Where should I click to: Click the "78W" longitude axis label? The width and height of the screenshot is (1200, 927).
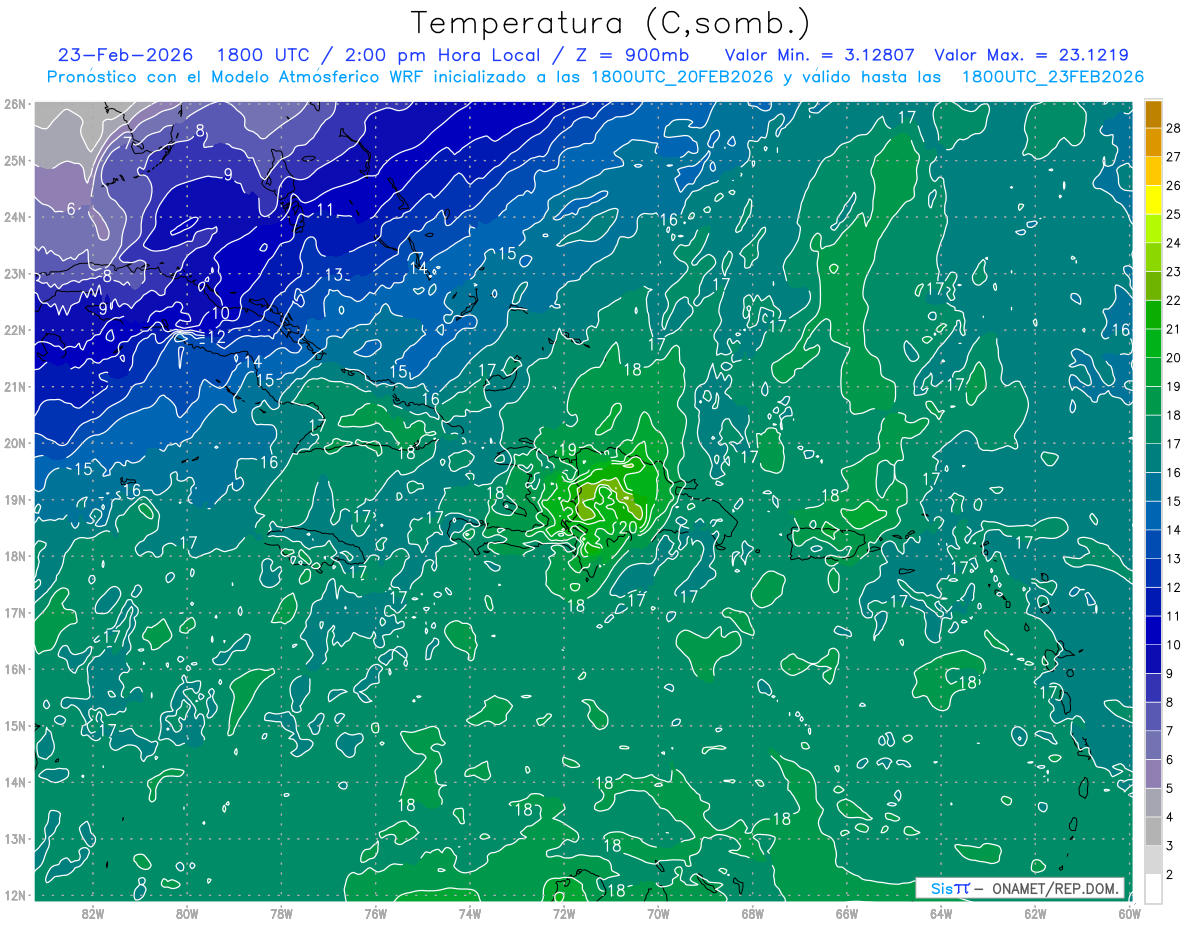pyautogui.click(x=281, y=913)
